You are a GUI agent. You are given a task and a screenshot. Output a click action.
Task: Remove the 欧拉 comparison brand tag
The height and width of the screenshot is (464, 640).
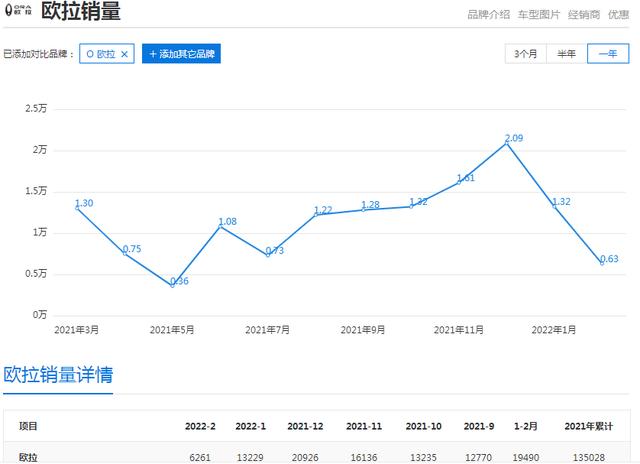point(124,54)
